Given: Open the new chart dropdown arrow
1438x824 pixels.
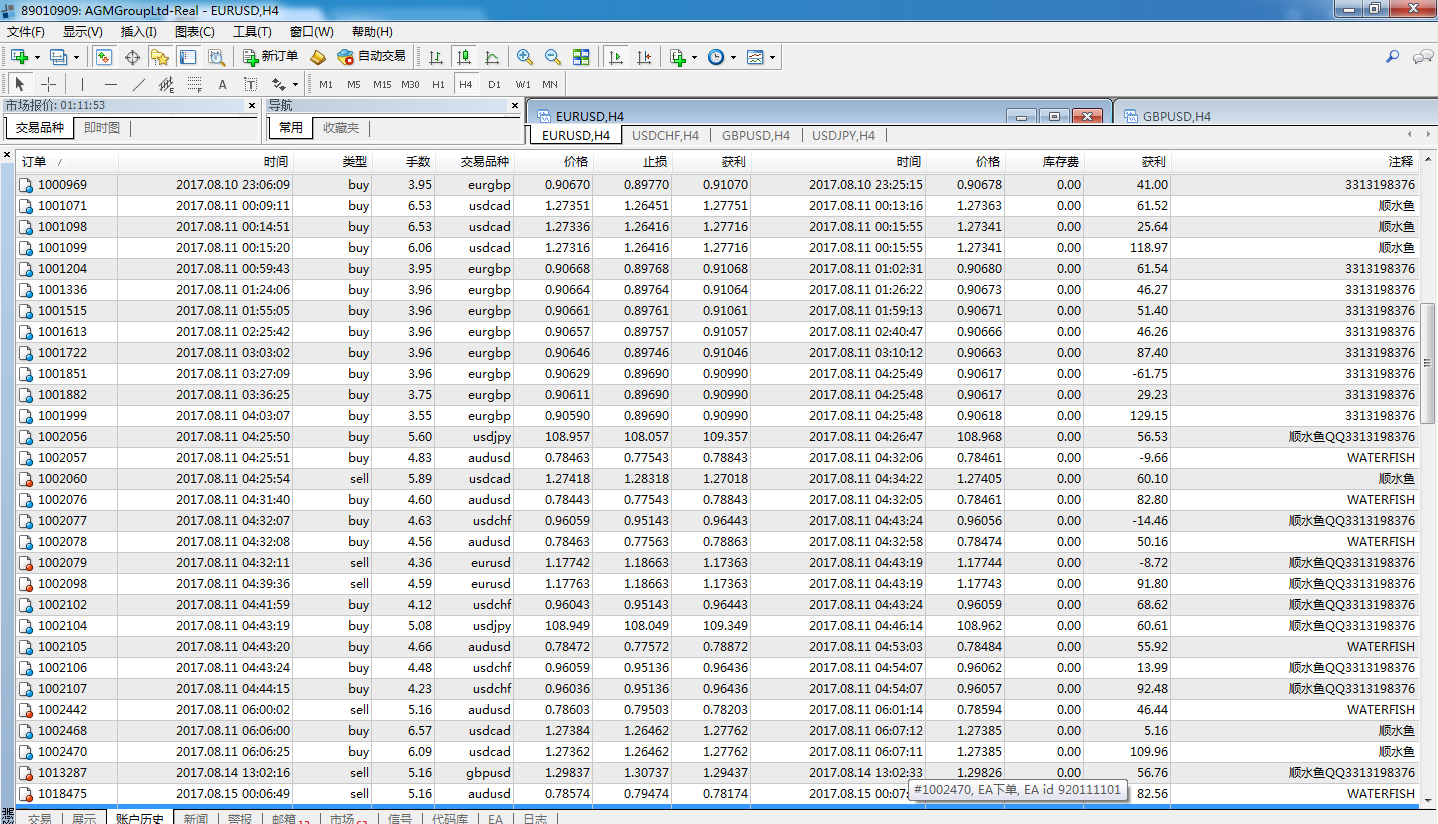Looking at the screenshot, I should (36, 57).
